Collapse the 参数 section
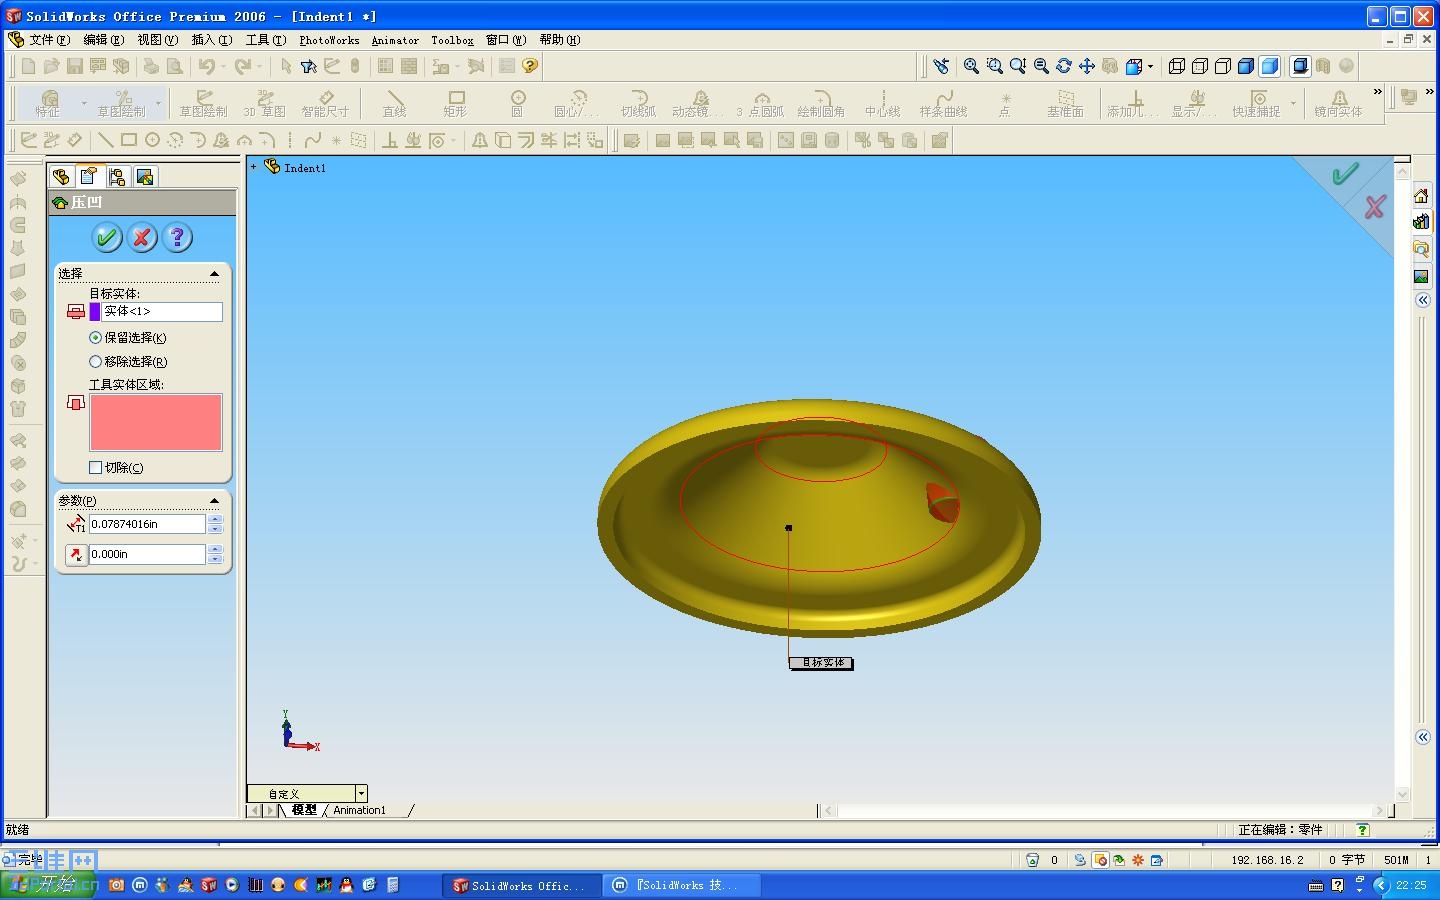The image size is (1440, 900). tap(214, 500)
